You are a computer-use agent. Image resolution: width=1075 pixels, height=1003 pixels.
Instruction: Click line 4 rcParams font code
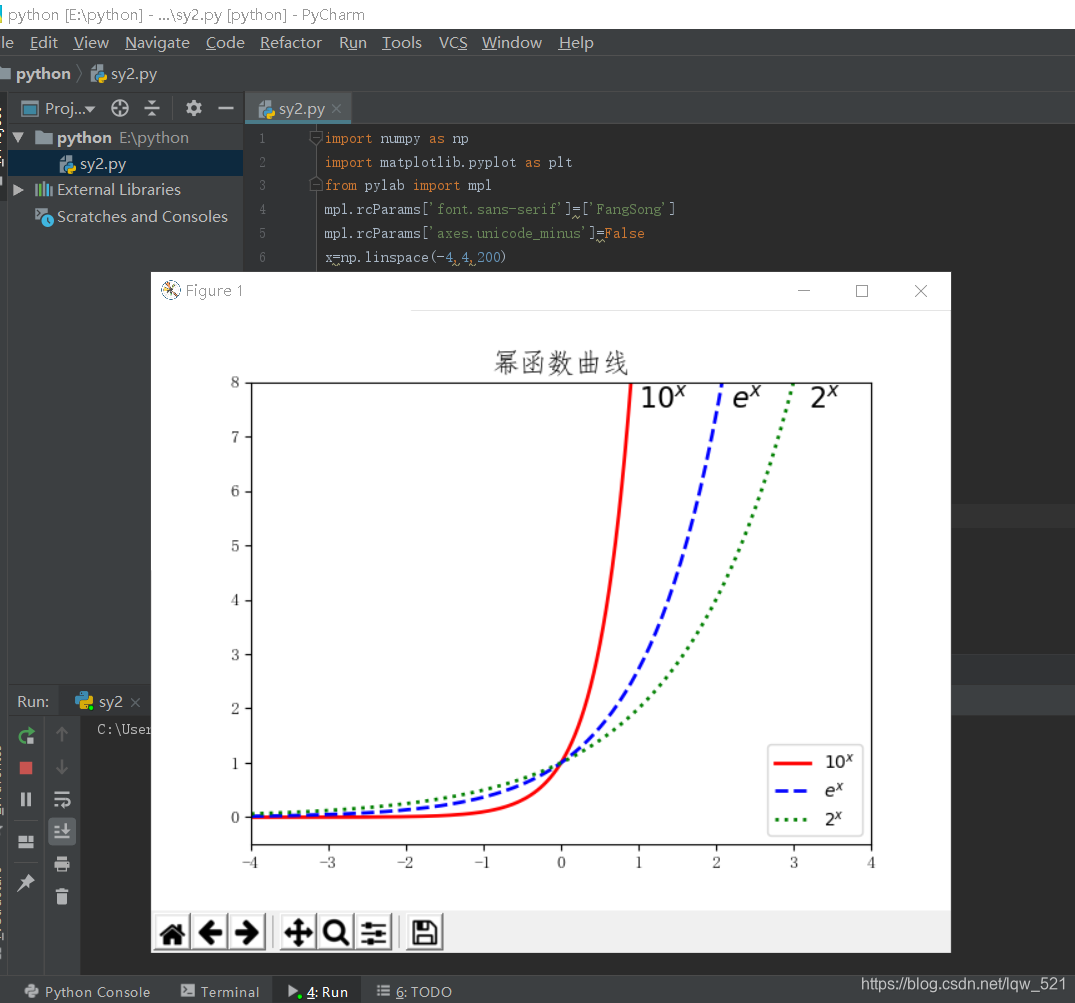(500, 209)
